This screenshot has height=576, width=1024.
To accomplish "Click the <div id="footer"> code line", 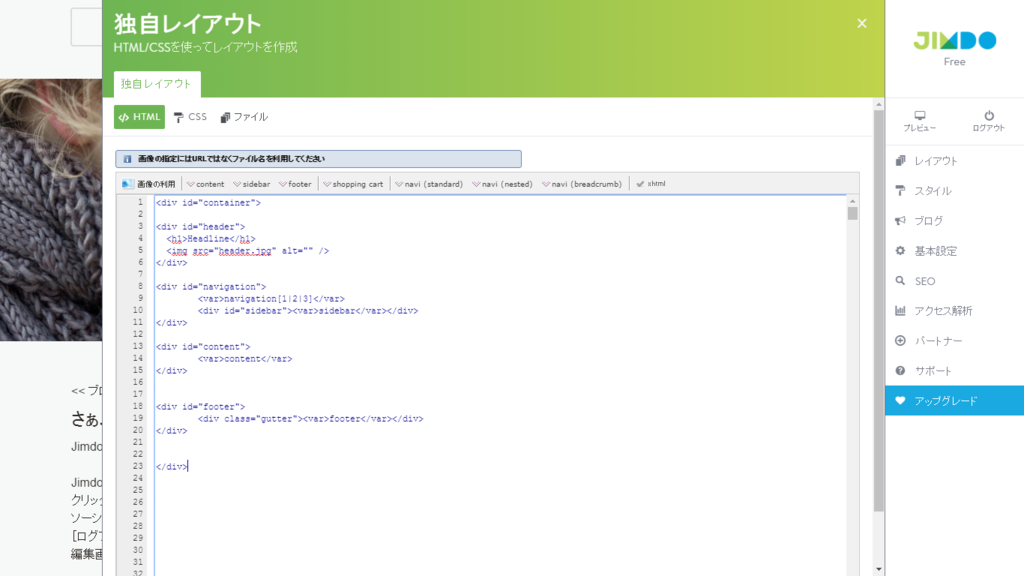I will 200,407.
